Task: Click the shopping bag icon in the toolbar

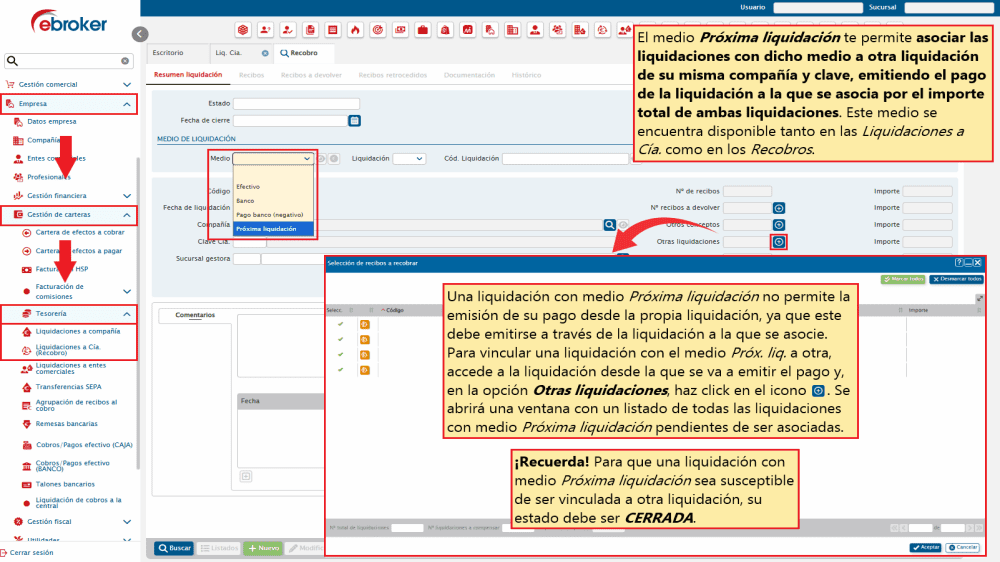Action: tap(445, 30)
